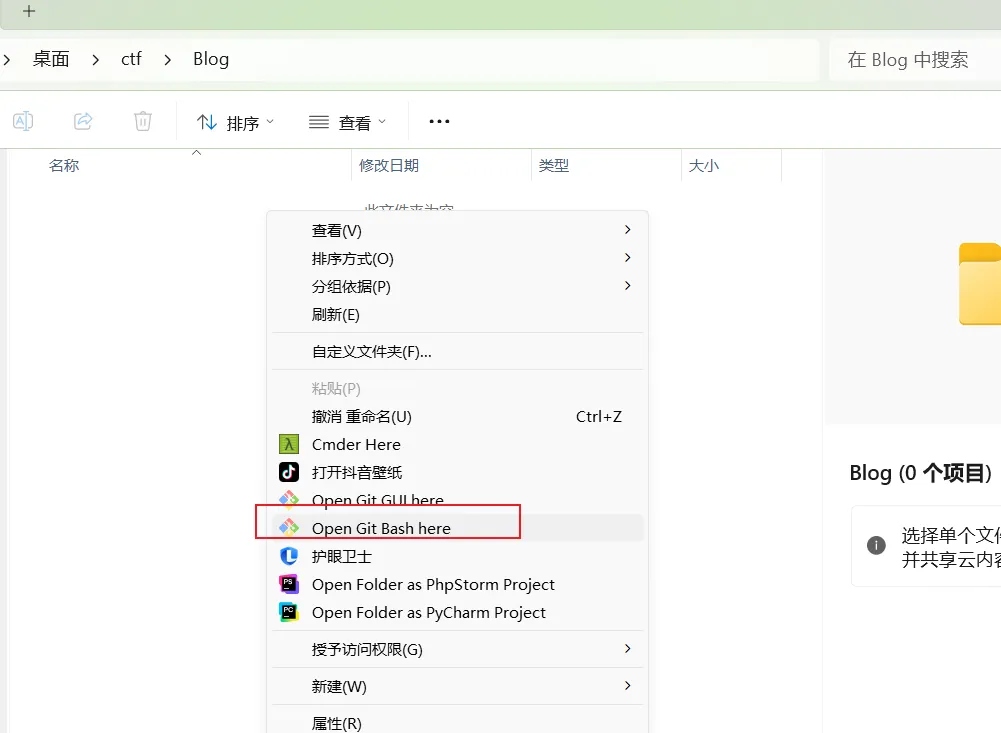Click the three-dots more options button

439,122
